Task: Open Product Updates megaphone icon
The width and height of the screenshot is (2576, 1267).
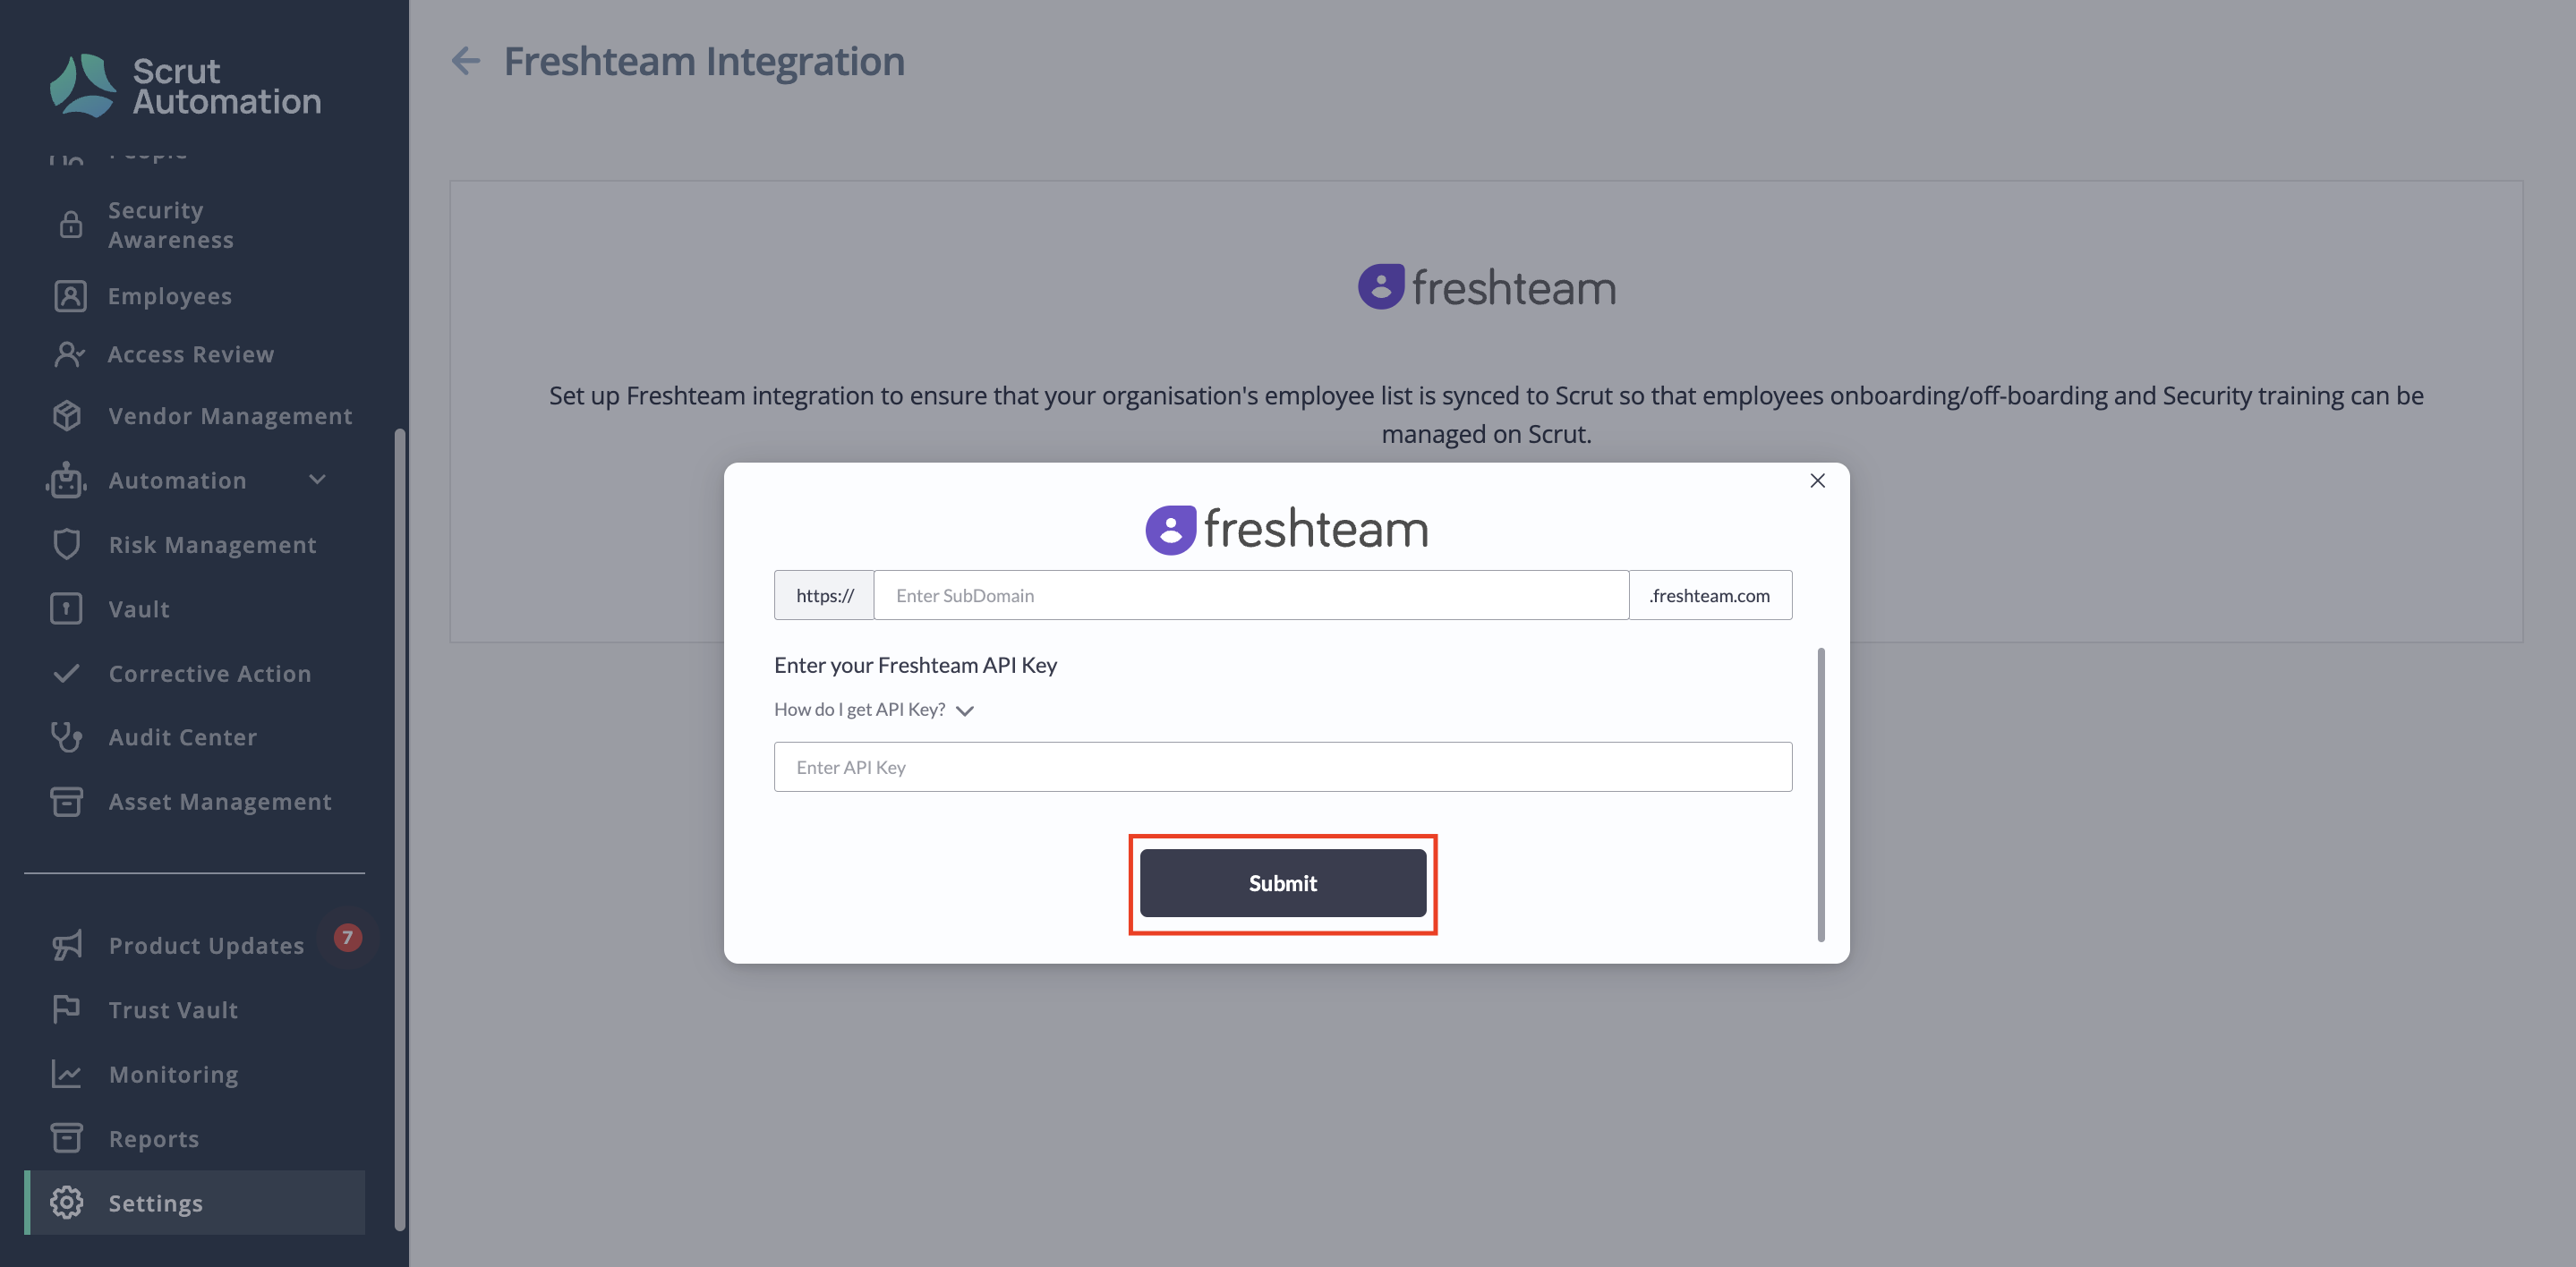Action: tap(67, 945)
